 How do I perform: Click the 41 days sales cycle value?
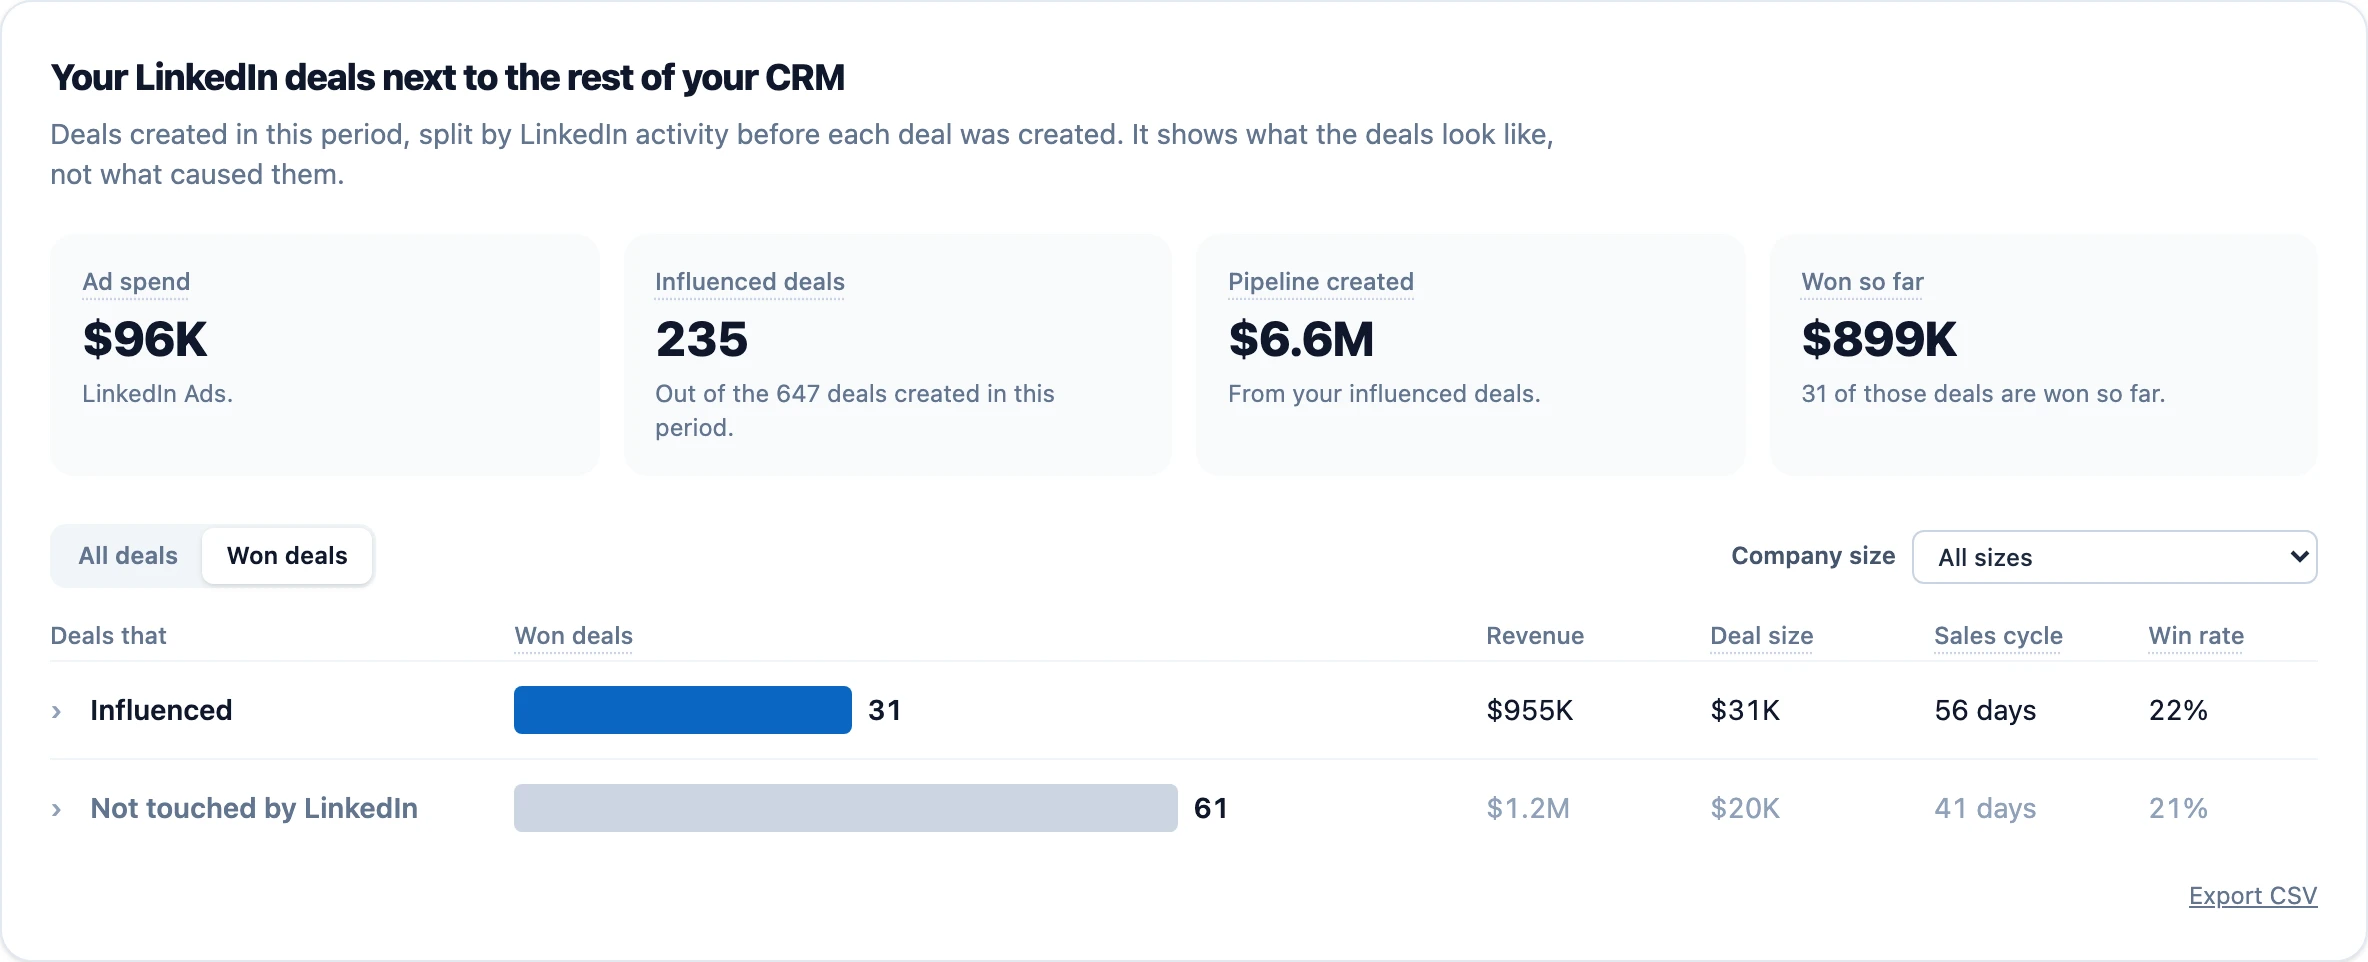tap(1985, 808)
